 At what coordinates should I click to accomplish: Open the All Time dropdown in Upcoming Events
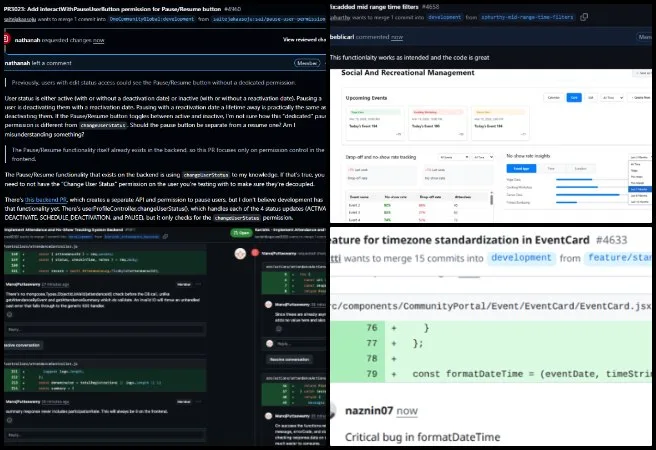pos(612,97)
